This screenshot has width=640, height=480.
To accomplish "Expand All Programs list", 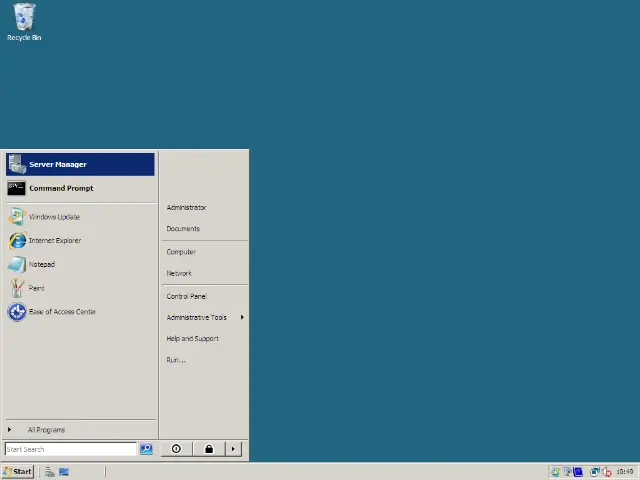I will pyautogui.click(x=80, y=430).
